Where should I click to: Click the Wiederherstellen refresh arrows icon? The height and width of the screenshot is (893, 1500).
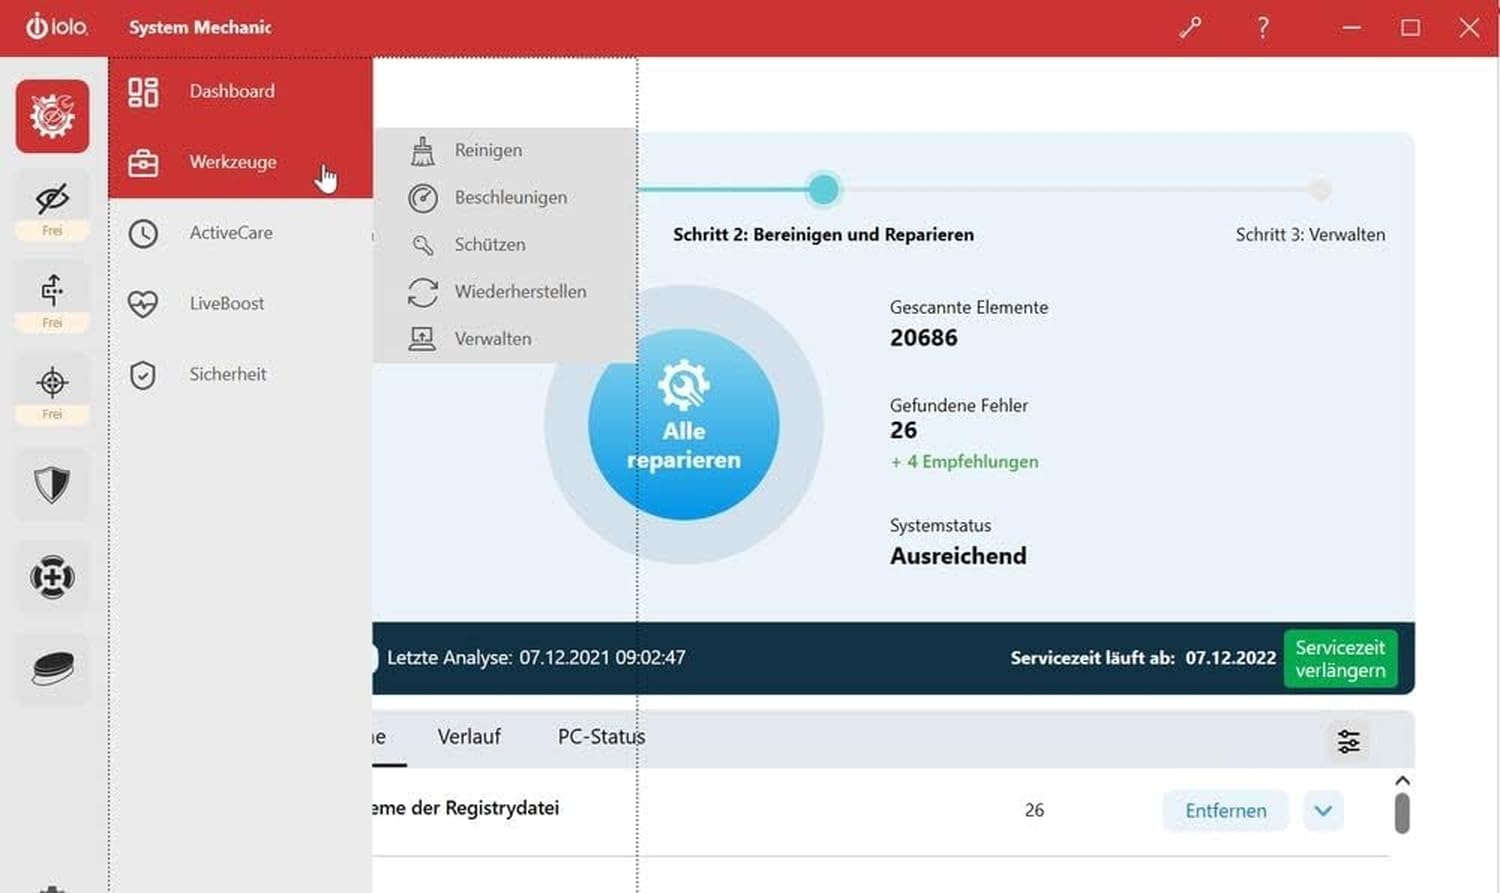(423, 292)
